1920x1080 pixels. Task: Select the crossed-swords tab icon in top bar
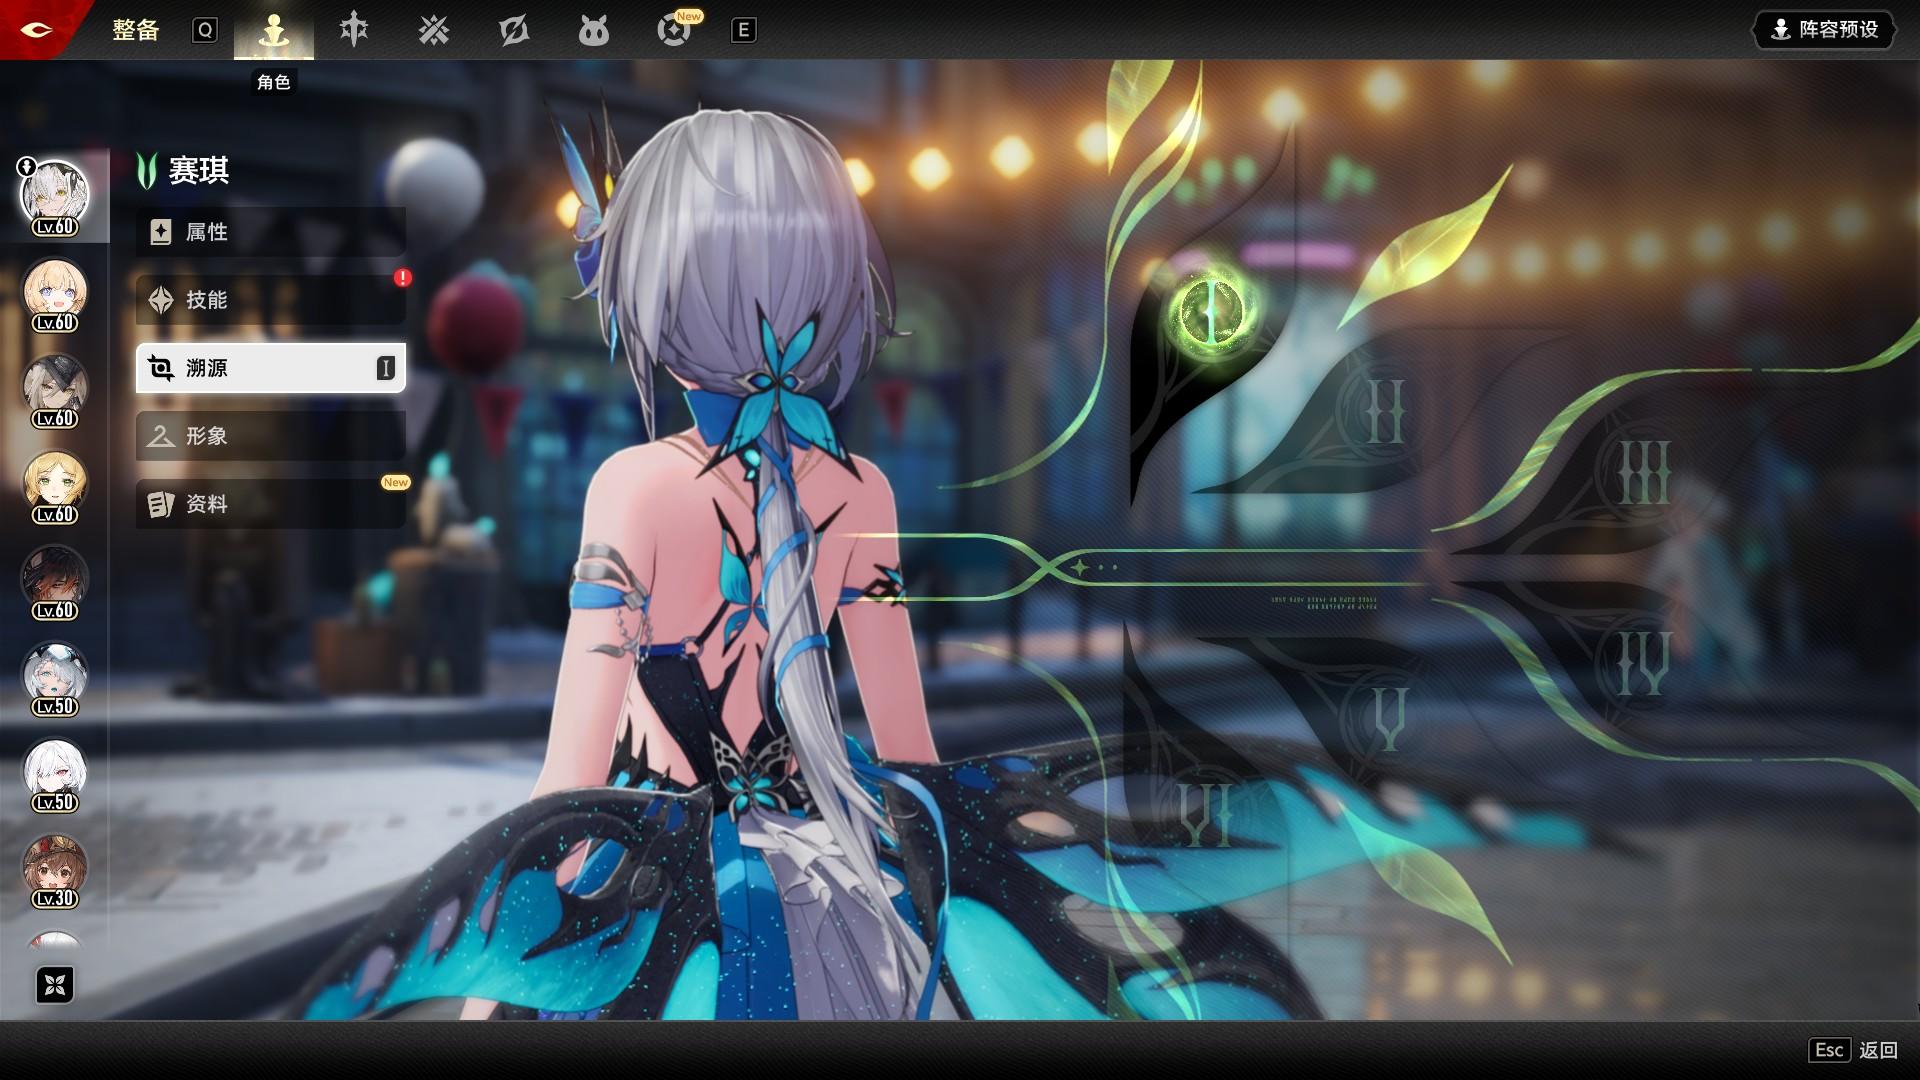pos(434,30)
